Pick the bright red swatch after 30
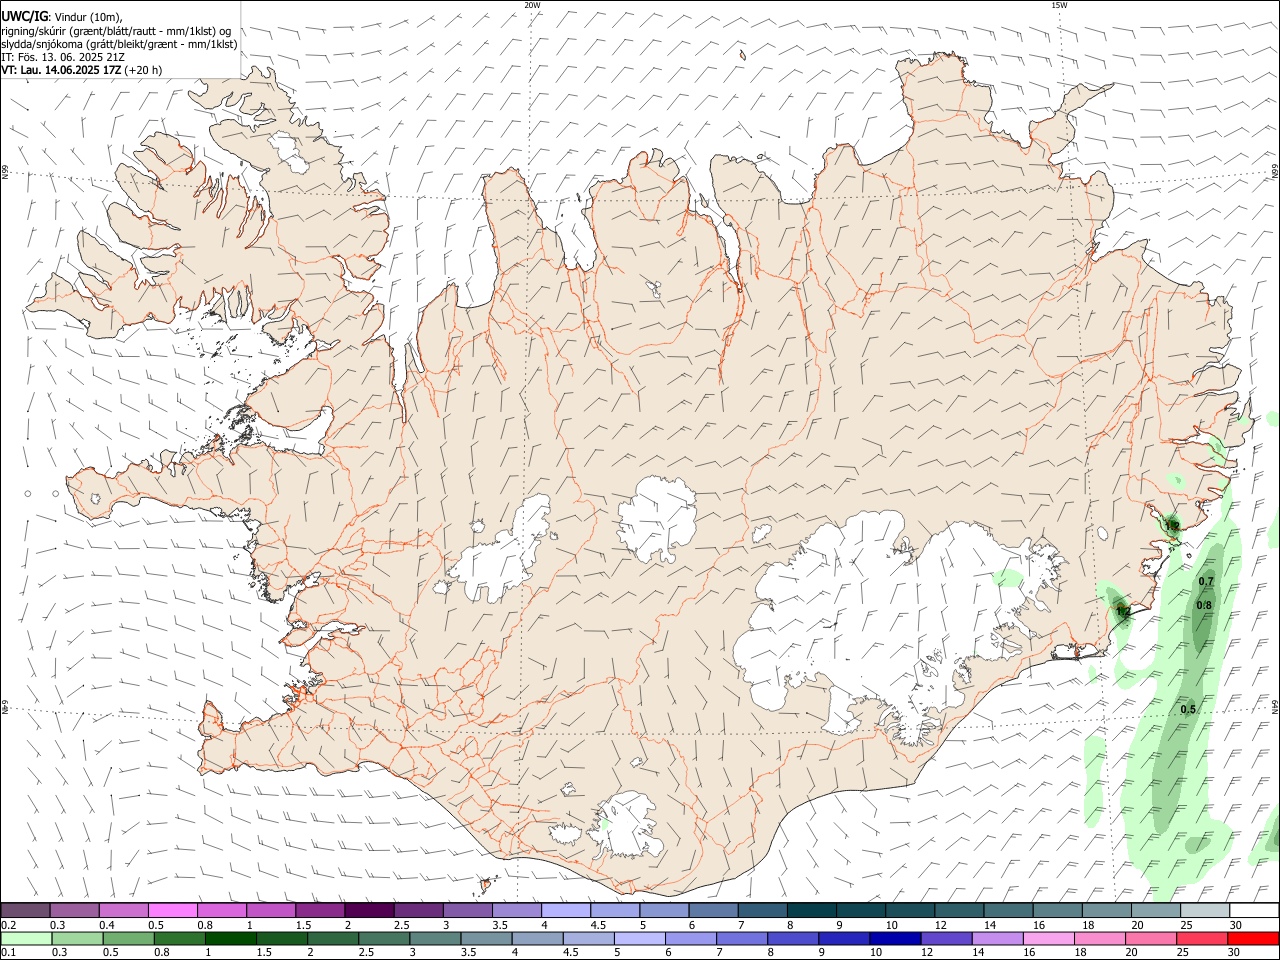The image size is (1280, 960). tap(1252, 938)
